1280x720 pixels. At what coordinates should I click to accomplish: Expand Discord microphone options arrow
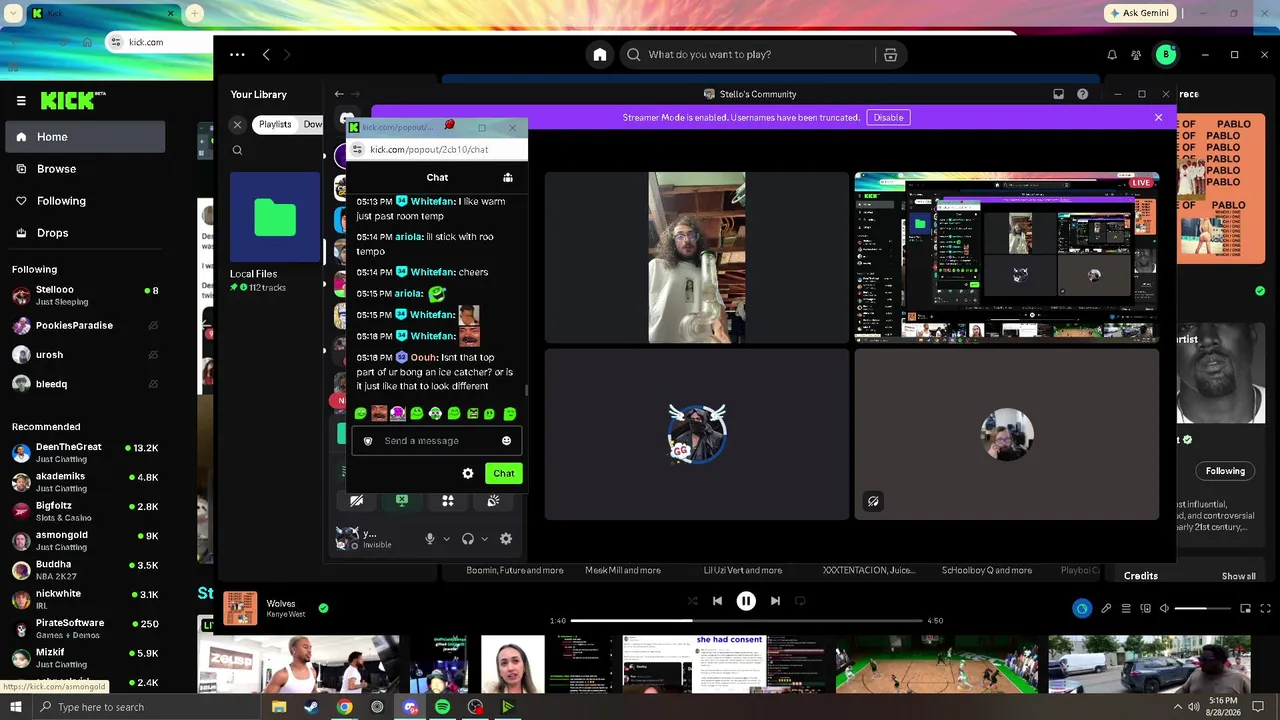446,539
